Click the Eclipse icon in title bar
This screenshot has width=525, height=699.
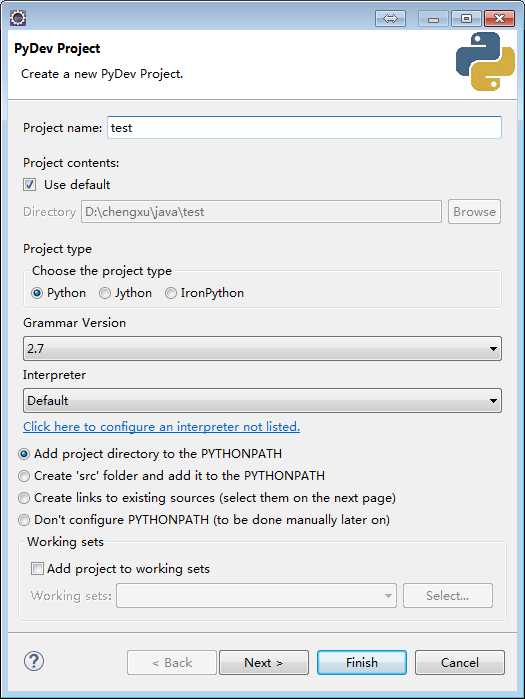coord(17,18)
